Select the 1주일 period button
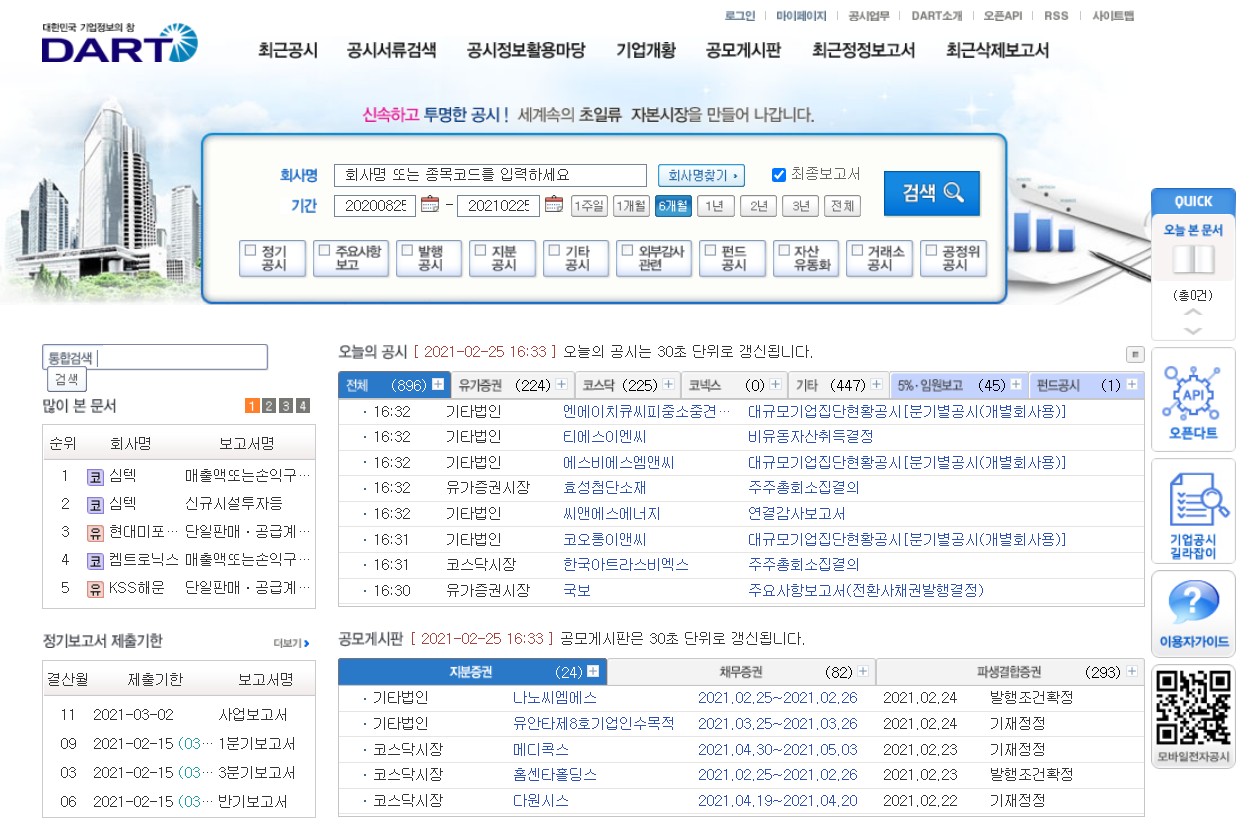The width and height of the screenshot is (1252, 837). click(x=589, y=206)
